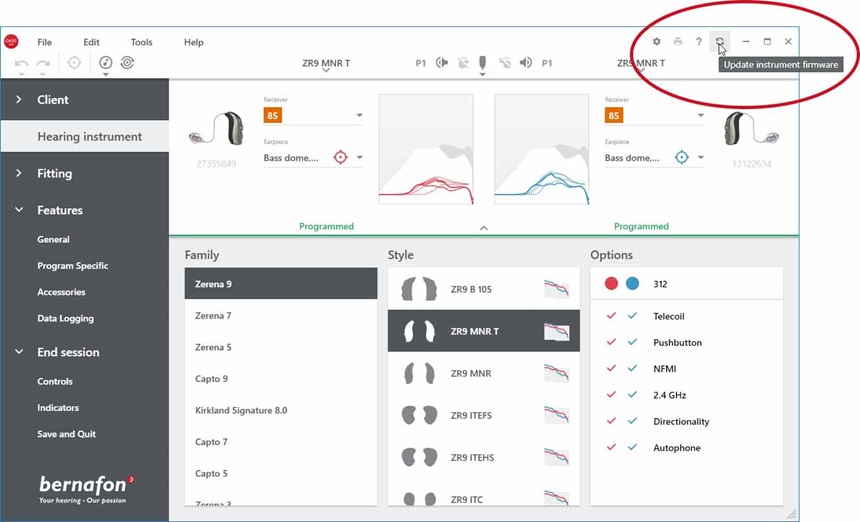Click the microphone icon in center toolbar
This screenshot has width=860, height=522.
pos(482,63)
